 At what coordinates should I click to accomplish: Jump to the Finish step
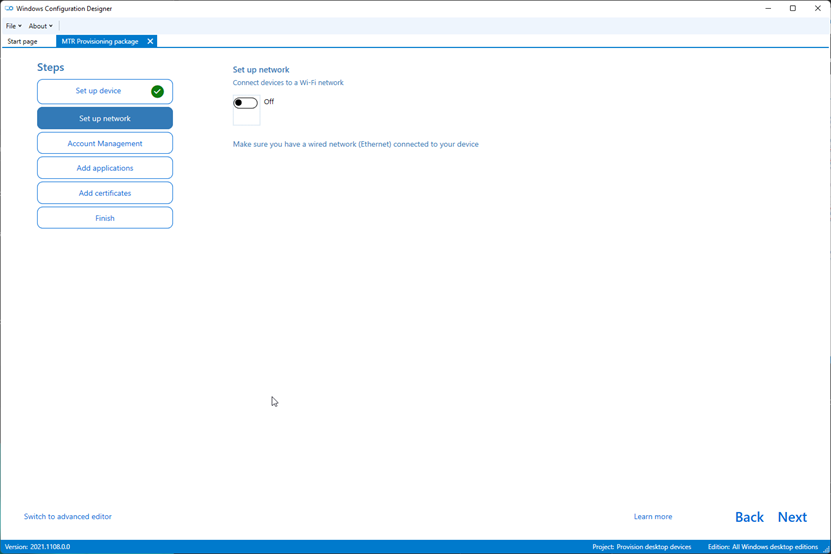105,218
